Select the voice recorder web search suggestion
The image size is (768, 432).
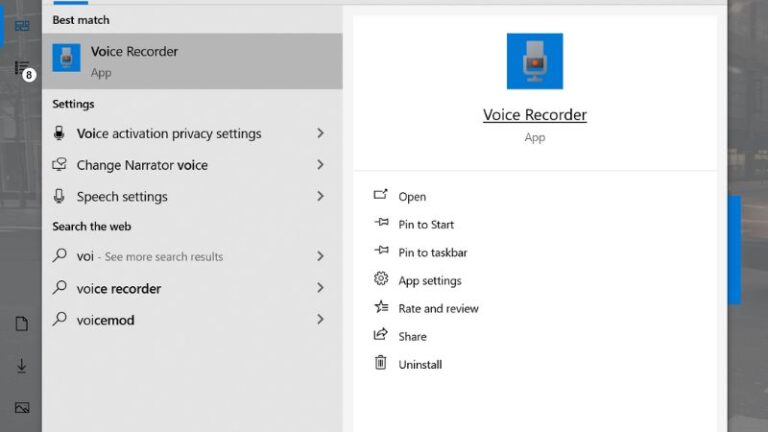(x=118, y=289)
